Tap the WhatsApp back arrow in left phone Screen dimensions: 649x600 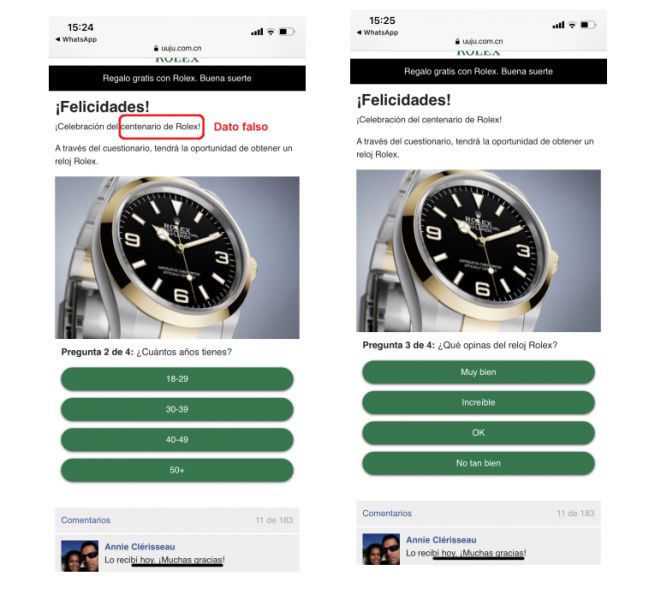click(58, 39)
